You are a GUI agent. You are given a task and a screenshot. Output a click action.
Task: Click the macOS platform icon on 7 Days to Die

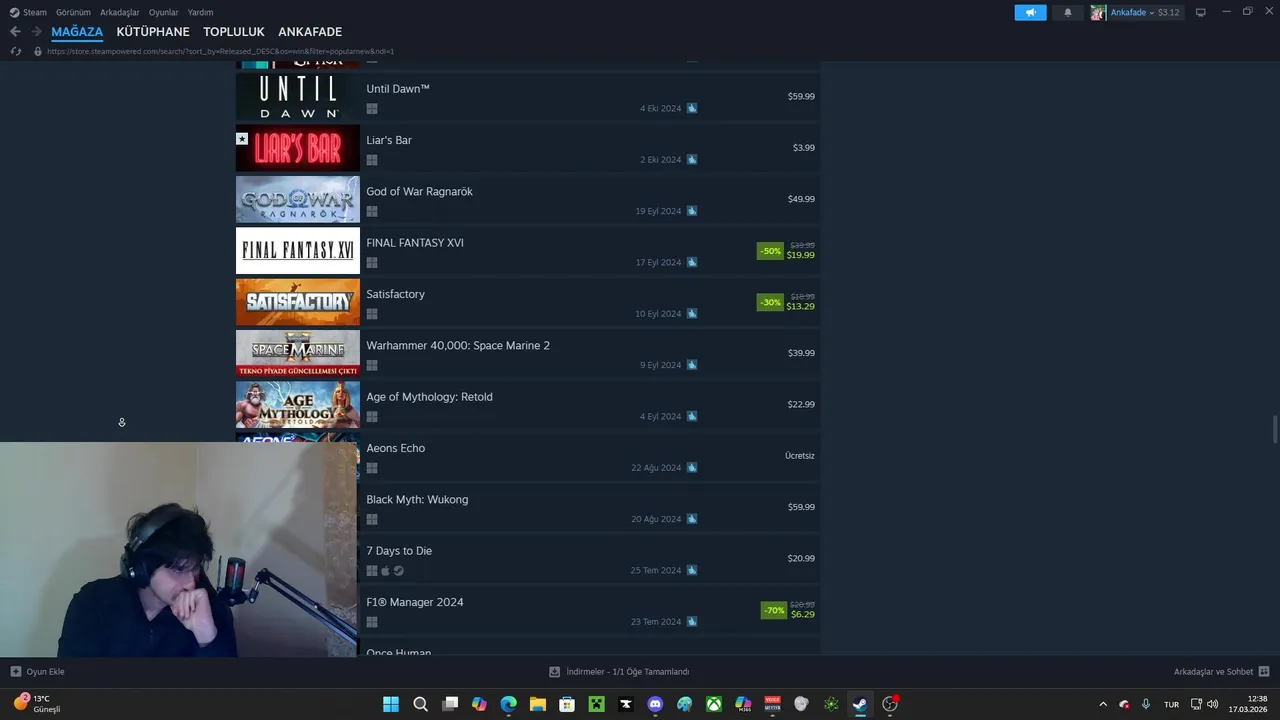(385, 571)
